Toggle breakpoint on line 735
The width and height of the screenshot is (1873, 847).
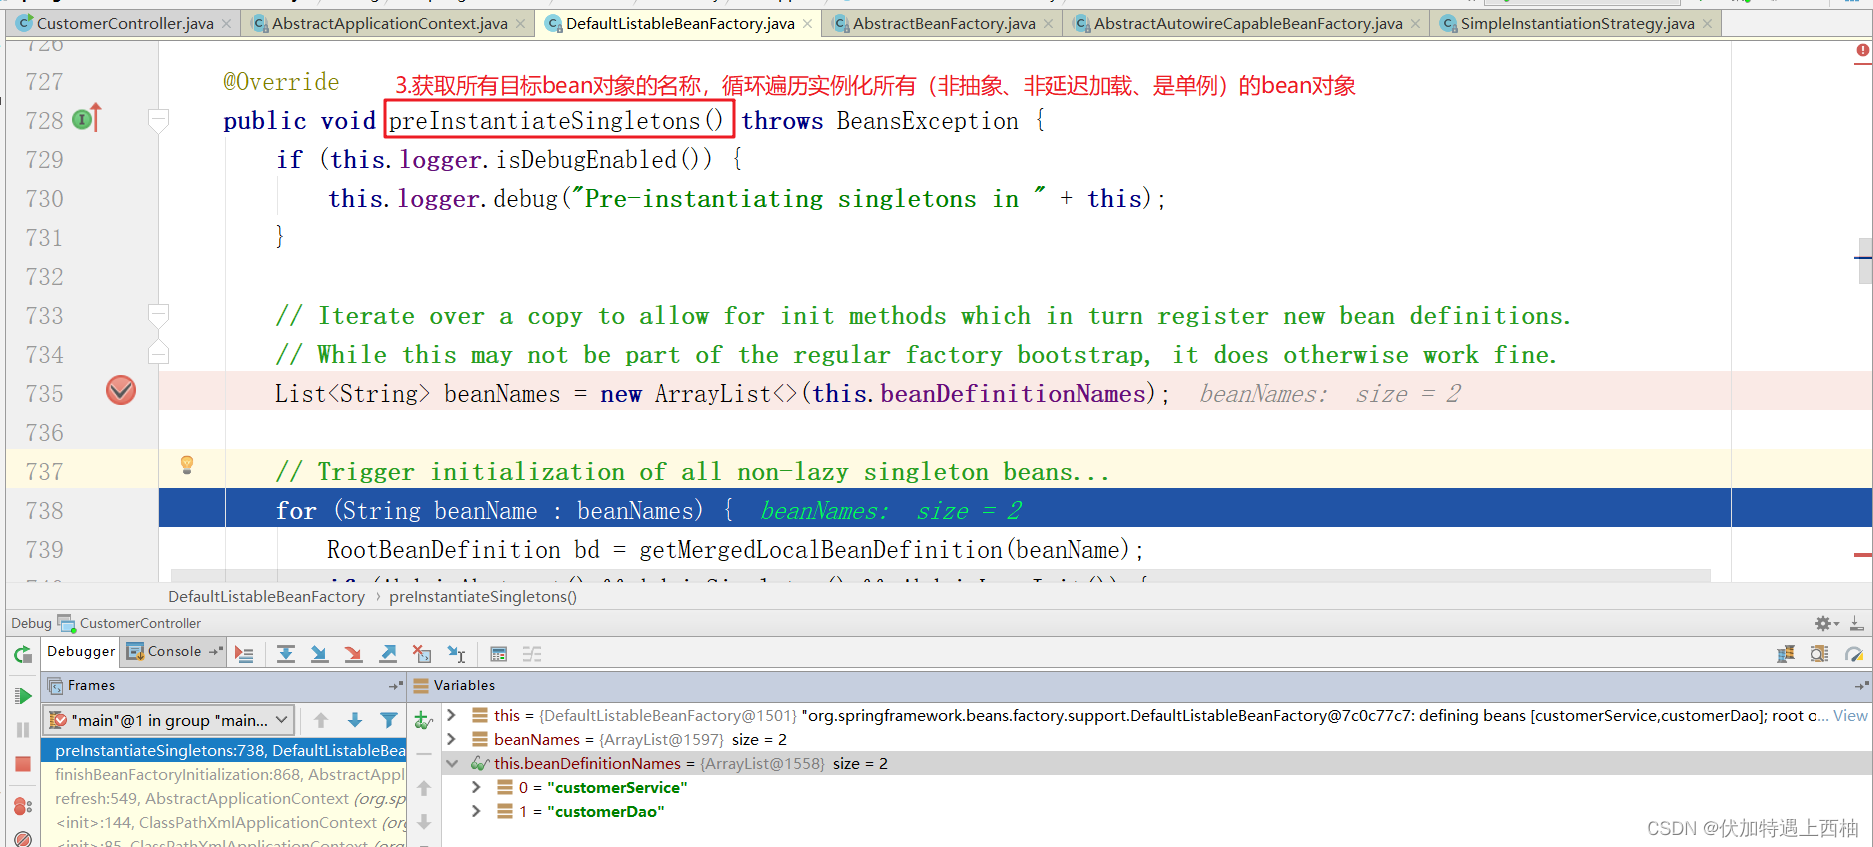121,390
